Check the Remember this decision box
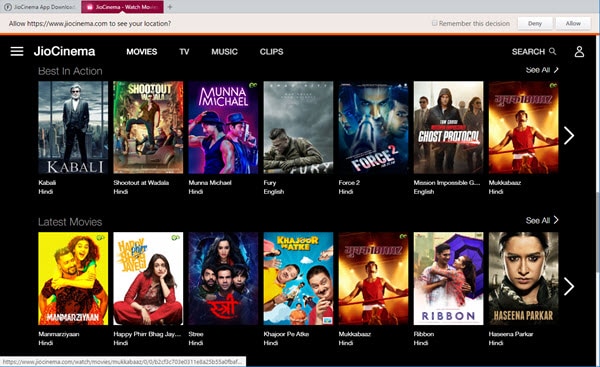The height and width of the screenshot is (367, 600). 434,23
